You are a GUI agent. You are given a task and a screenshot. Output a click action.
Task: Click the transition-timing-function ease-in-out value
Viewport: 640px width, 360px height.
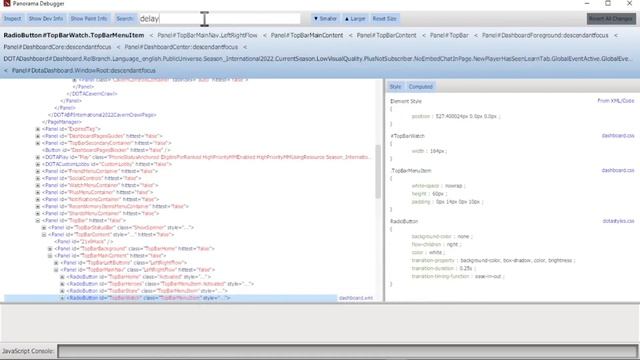488,276
